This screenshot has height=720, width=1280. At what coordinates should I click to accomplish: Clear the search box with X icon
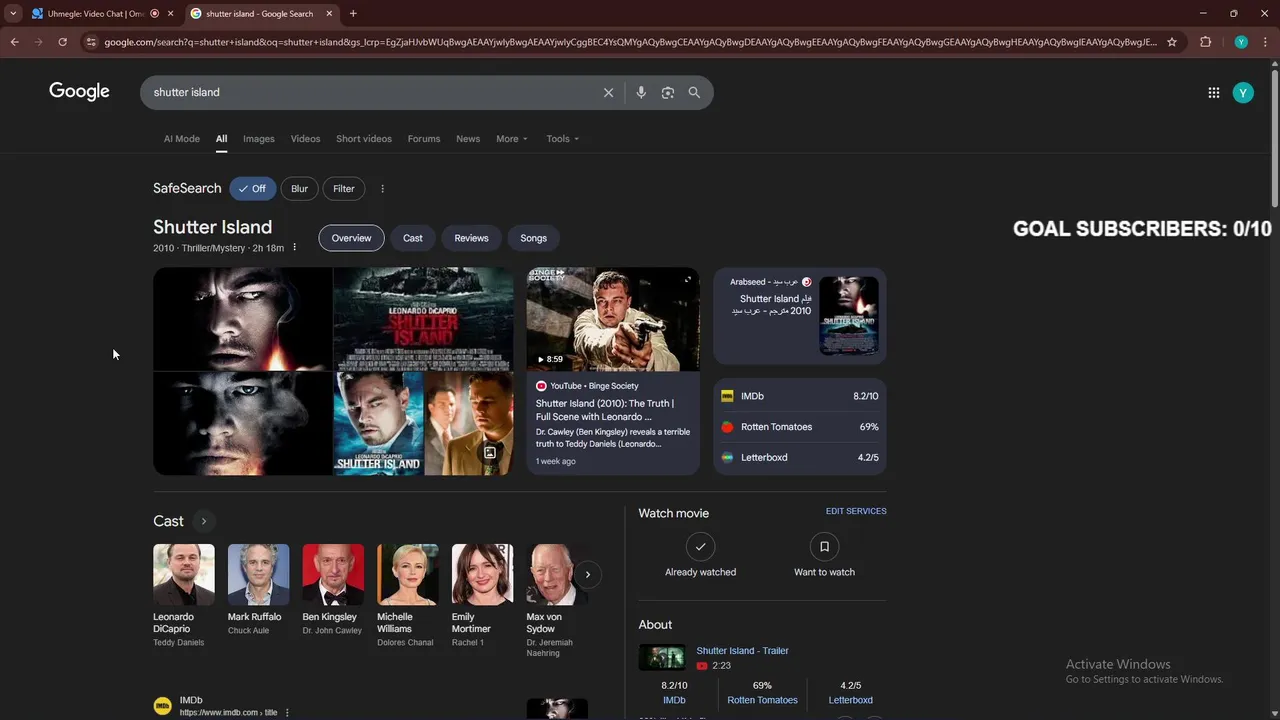(608, 92)
